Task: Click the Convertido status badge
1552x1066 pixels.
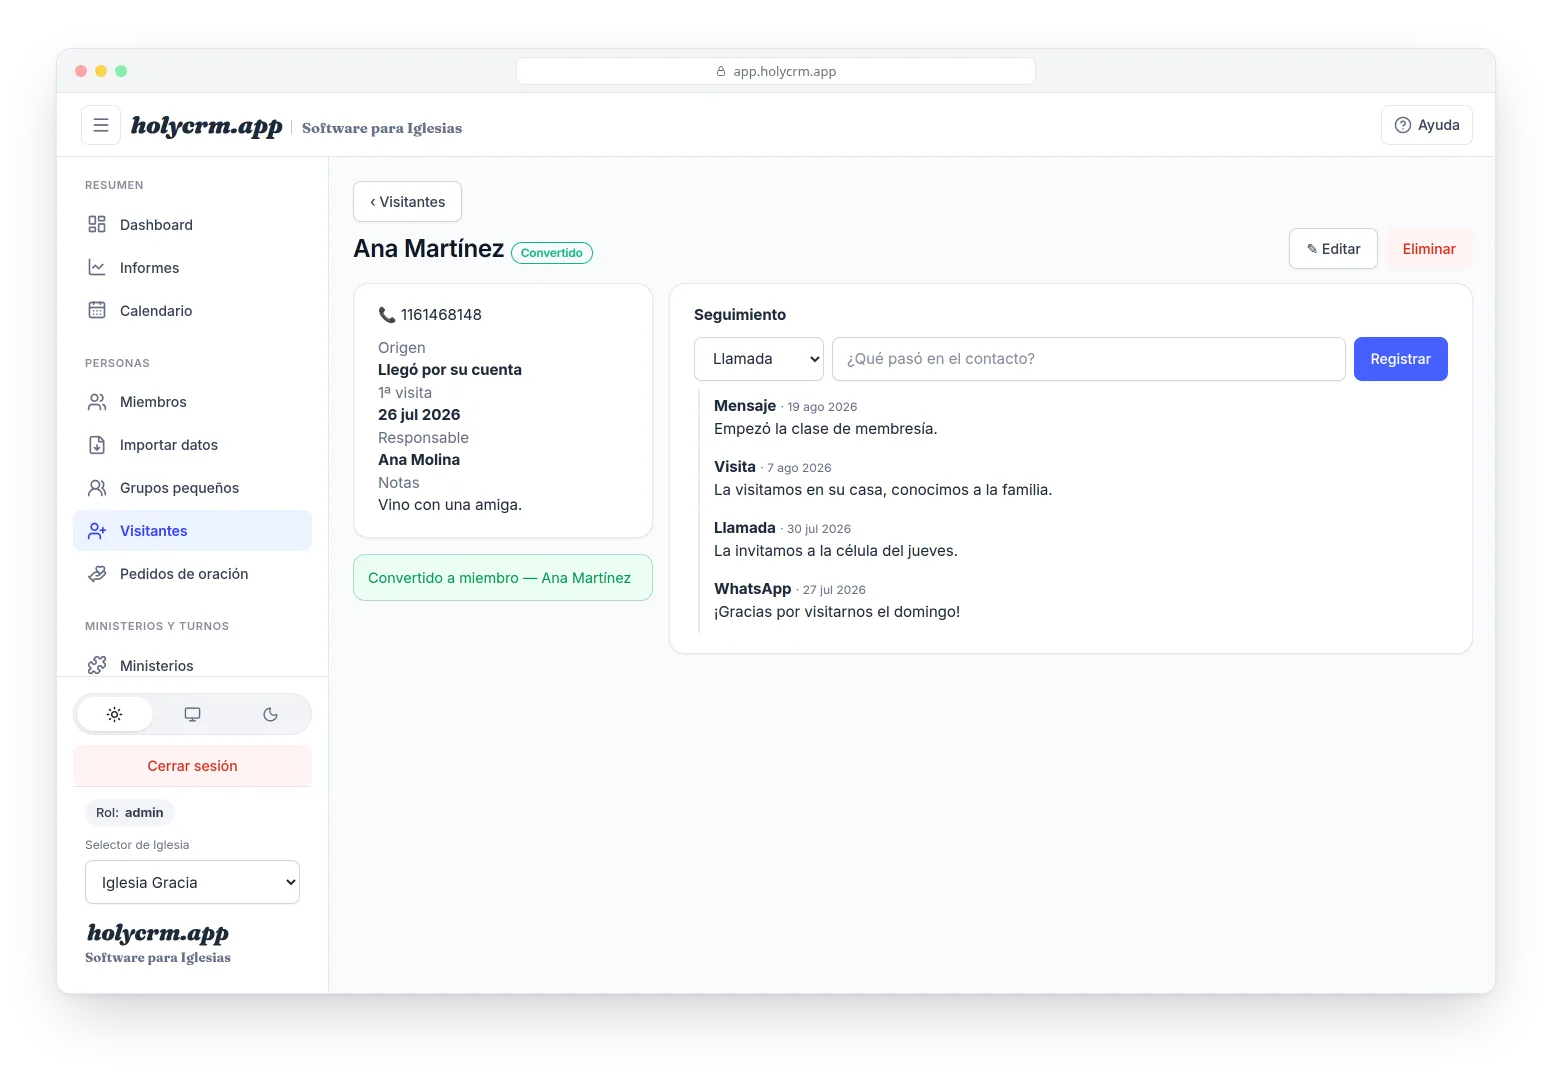Action: coord(552,253)
